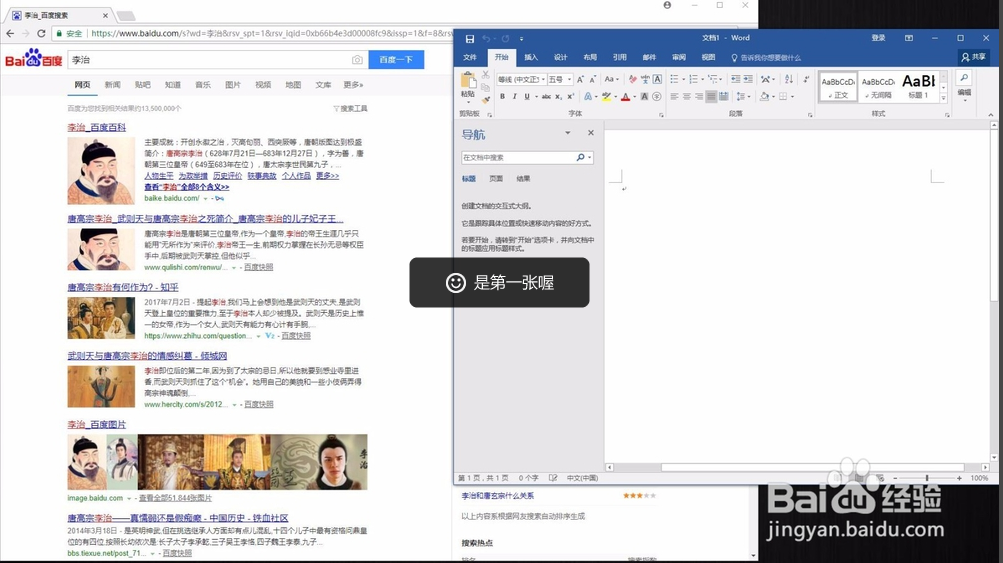Open the 新闻 tab on Baidu
This screenshot has height=563, width=1003.
pos(113,84)
